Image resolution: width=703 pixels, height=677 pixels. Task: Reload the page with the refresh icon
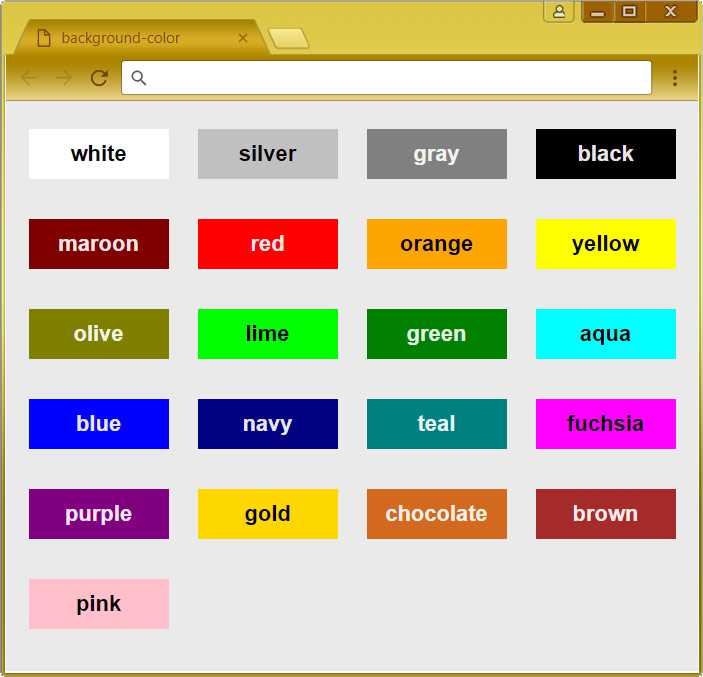[99, 78]
